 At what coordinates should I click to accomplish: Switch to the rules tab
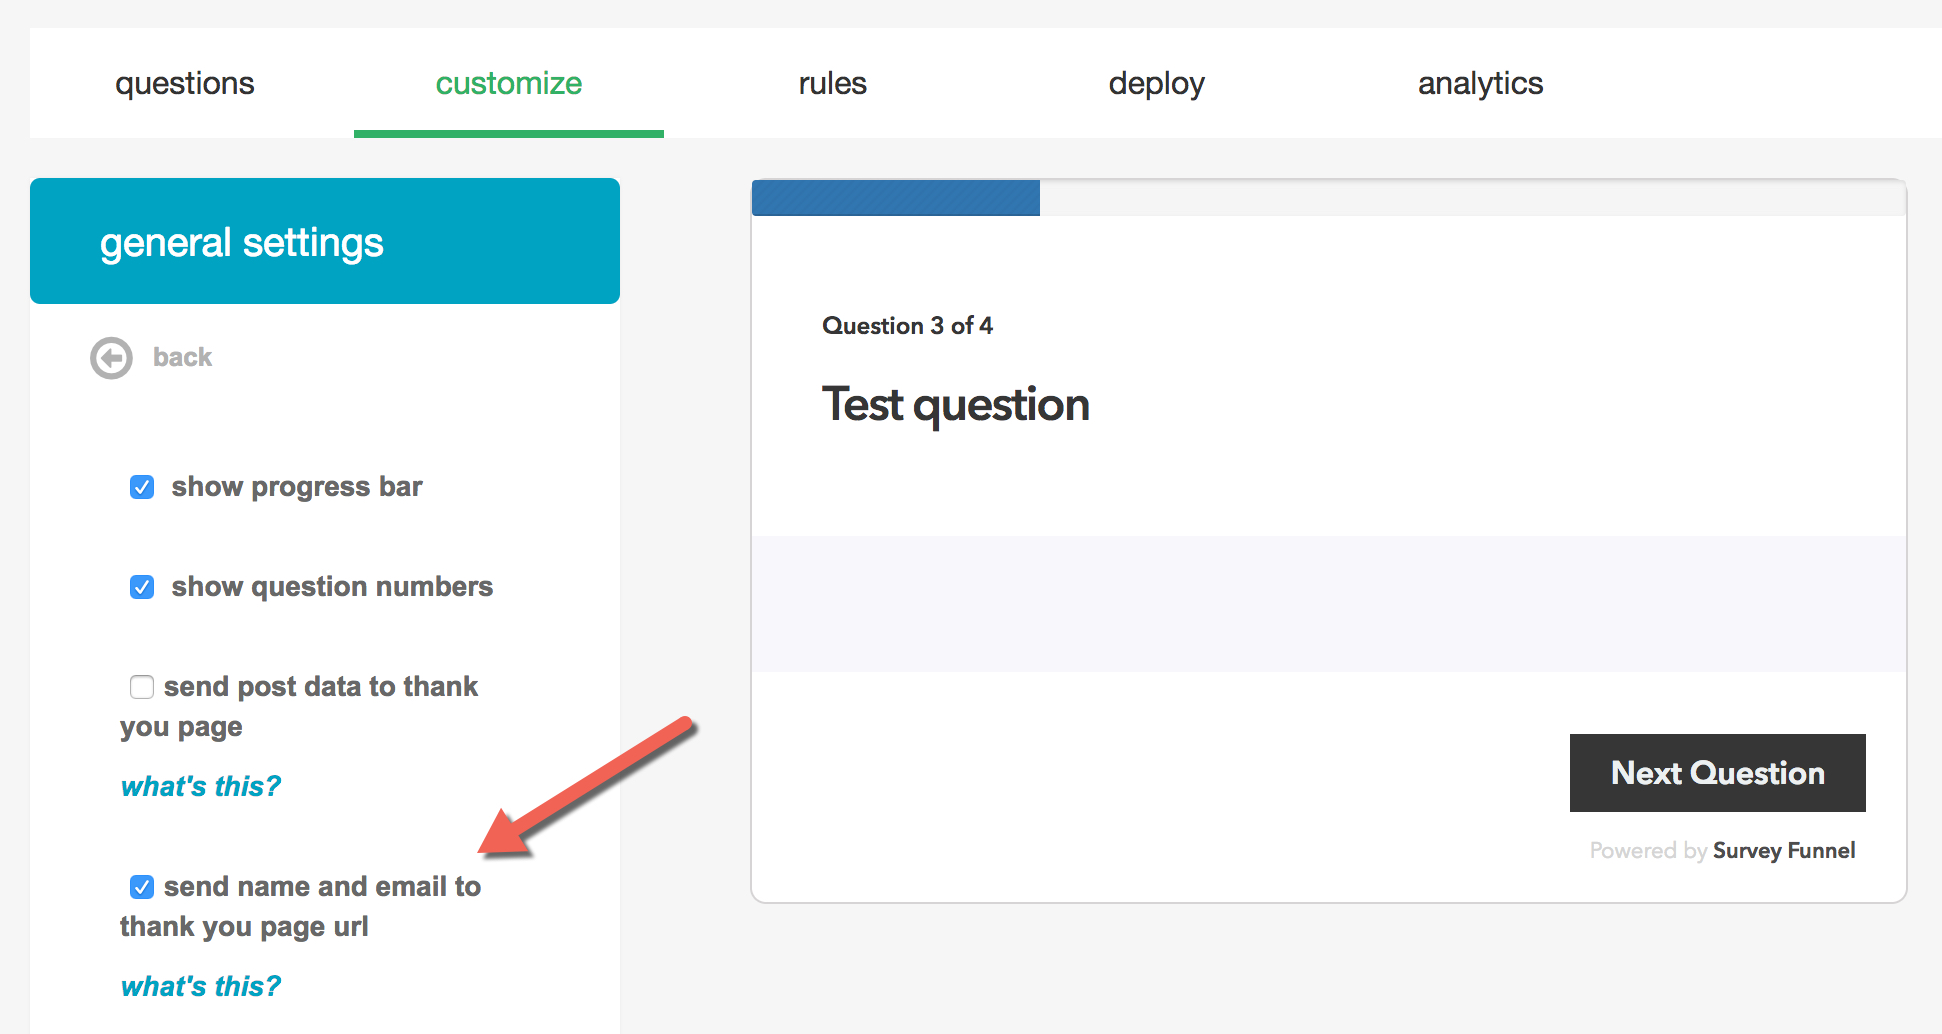[x=832, y=84]
